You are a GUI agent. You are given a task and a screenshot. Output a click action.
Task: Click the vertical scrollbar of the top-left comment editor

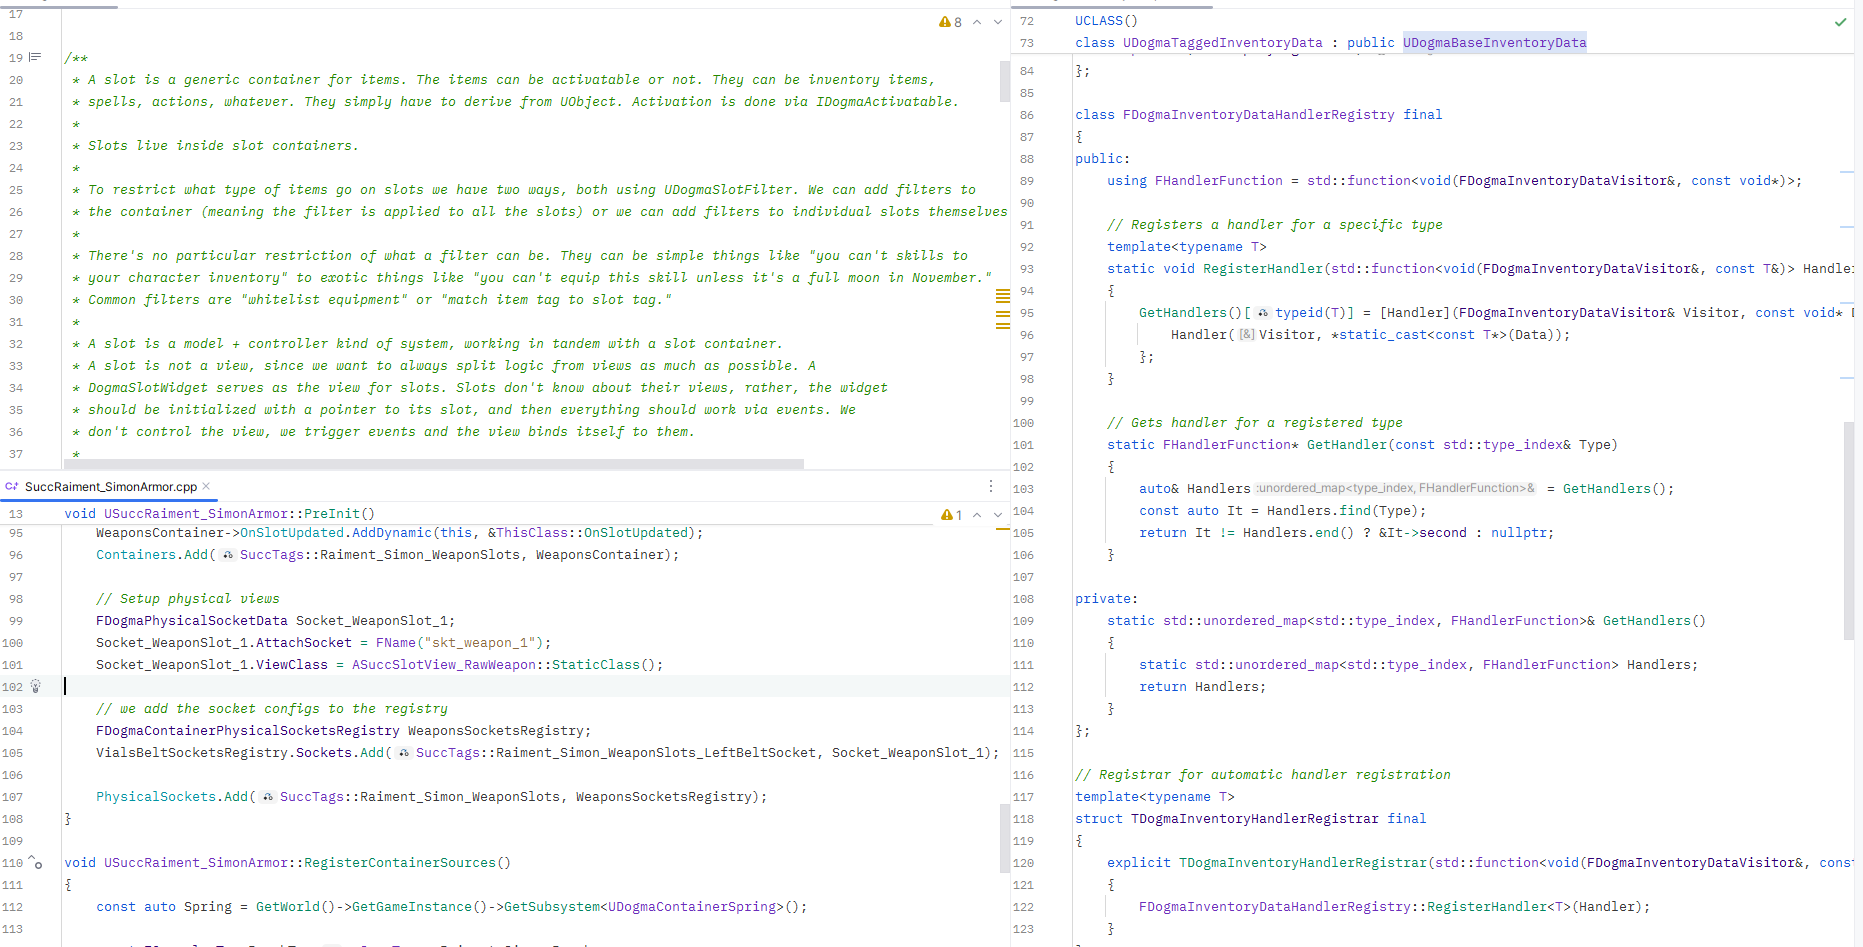click(1004, 81)
